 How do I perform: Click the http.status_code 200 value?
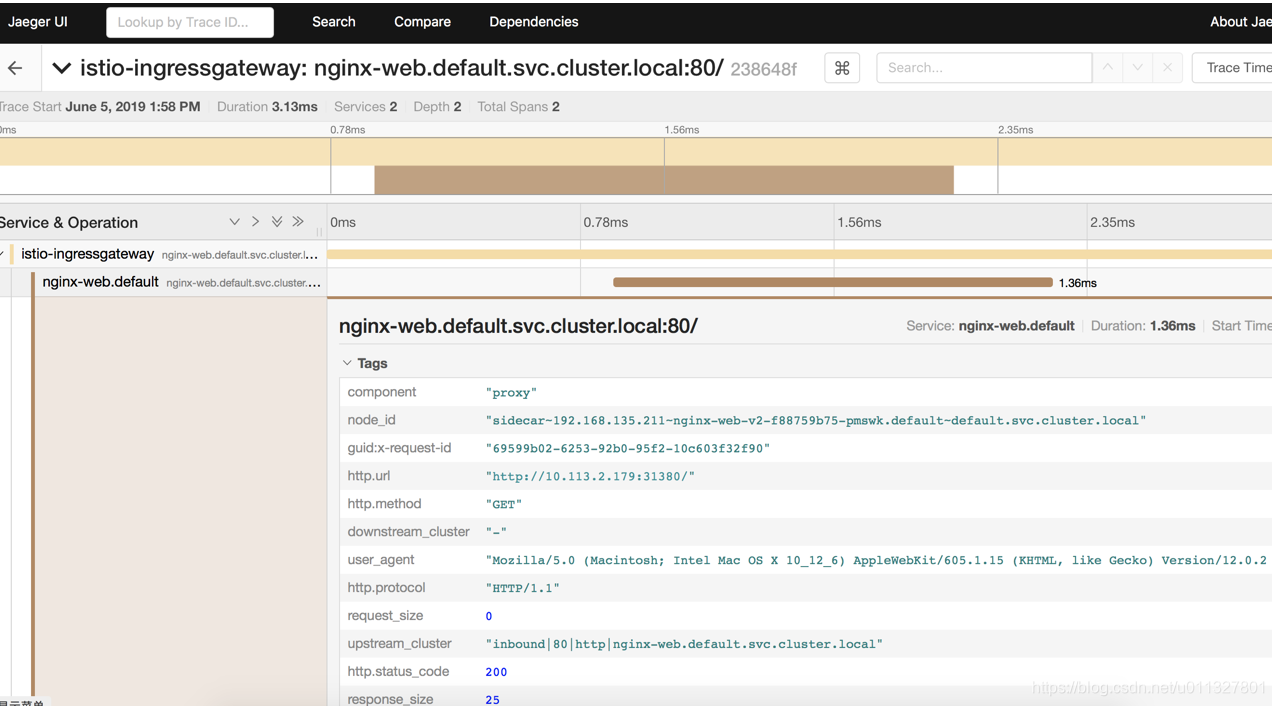click(x=496, y=672)
